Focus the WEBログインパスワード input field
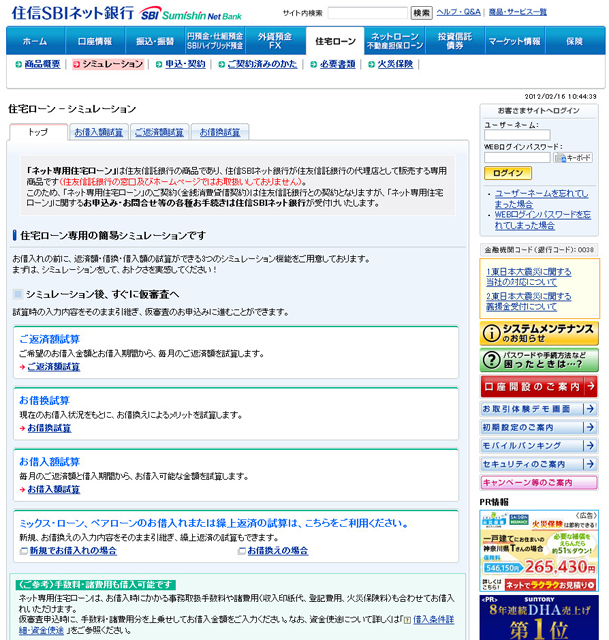The height and width of the screenshot is (640, 609). (517, 158)
